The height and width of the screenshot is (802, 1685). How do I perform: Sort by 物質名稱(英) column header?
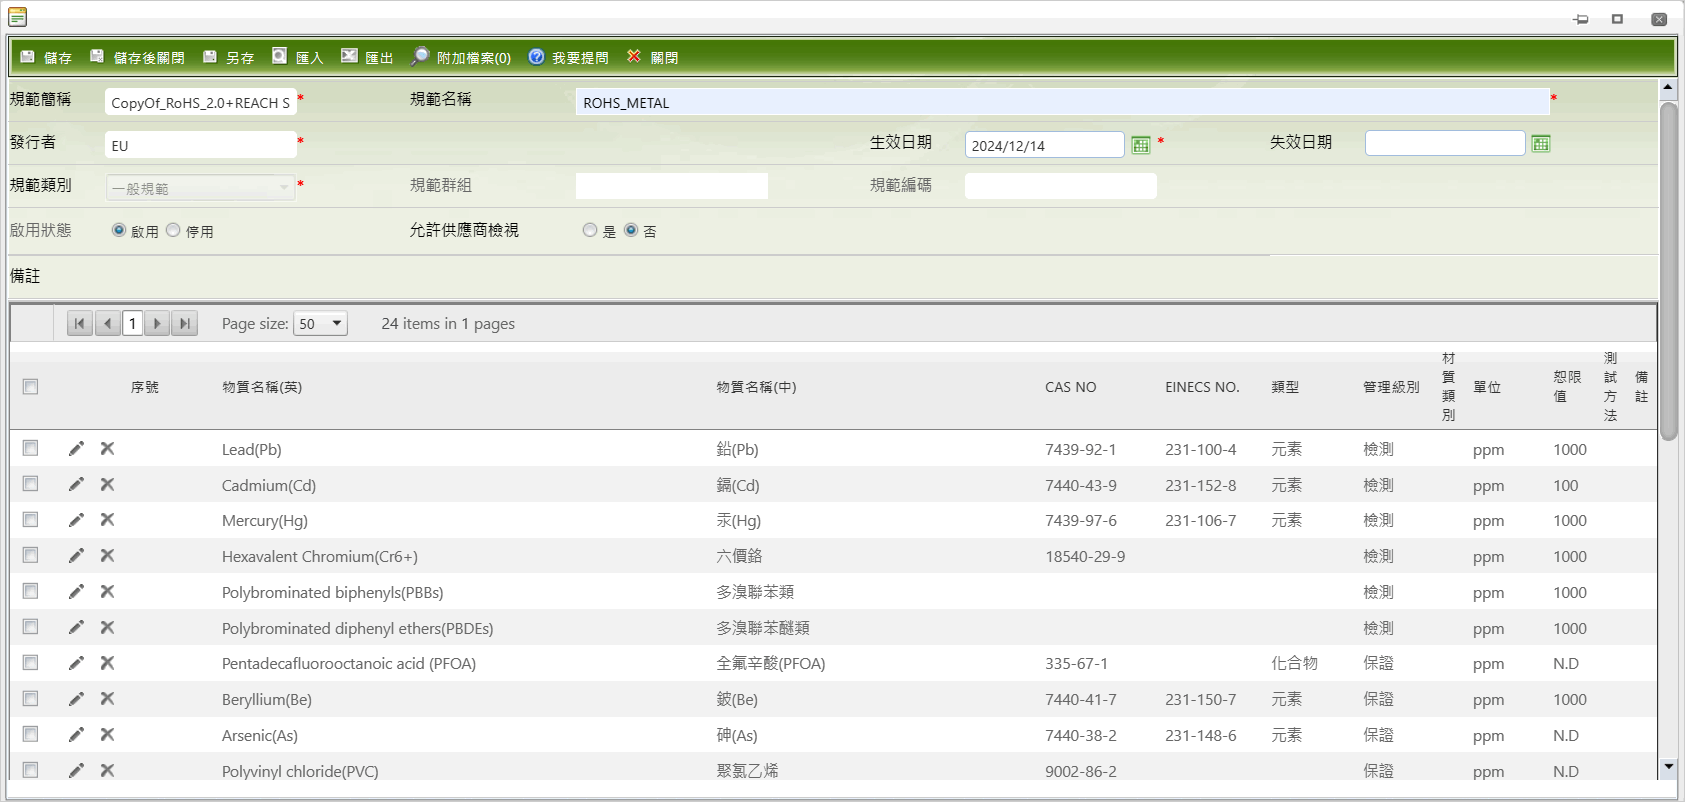click(x=262, y=387)
